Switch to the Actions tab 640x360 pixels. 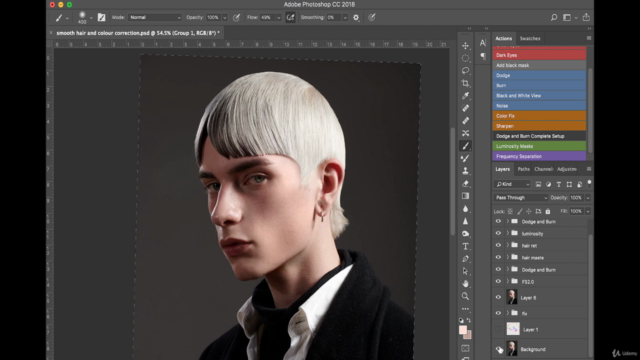click(x=503, y=38)
